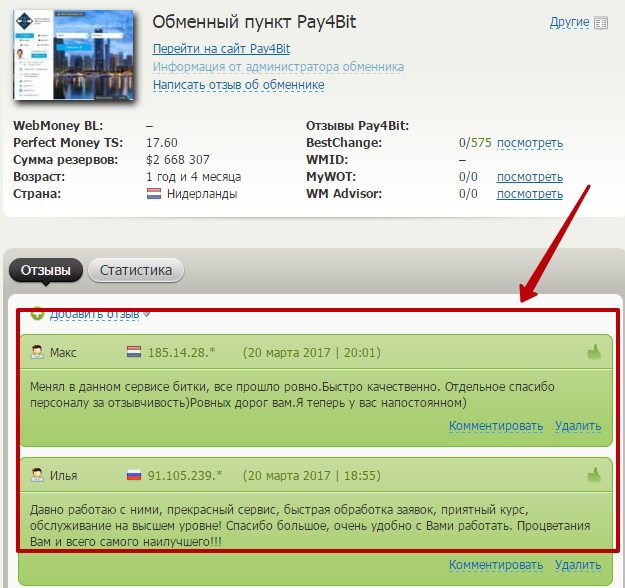The width and height of the screenshot is (625, 588).
Task: Open 'Информация от администратора обменника' link
Action: (278, 67)
